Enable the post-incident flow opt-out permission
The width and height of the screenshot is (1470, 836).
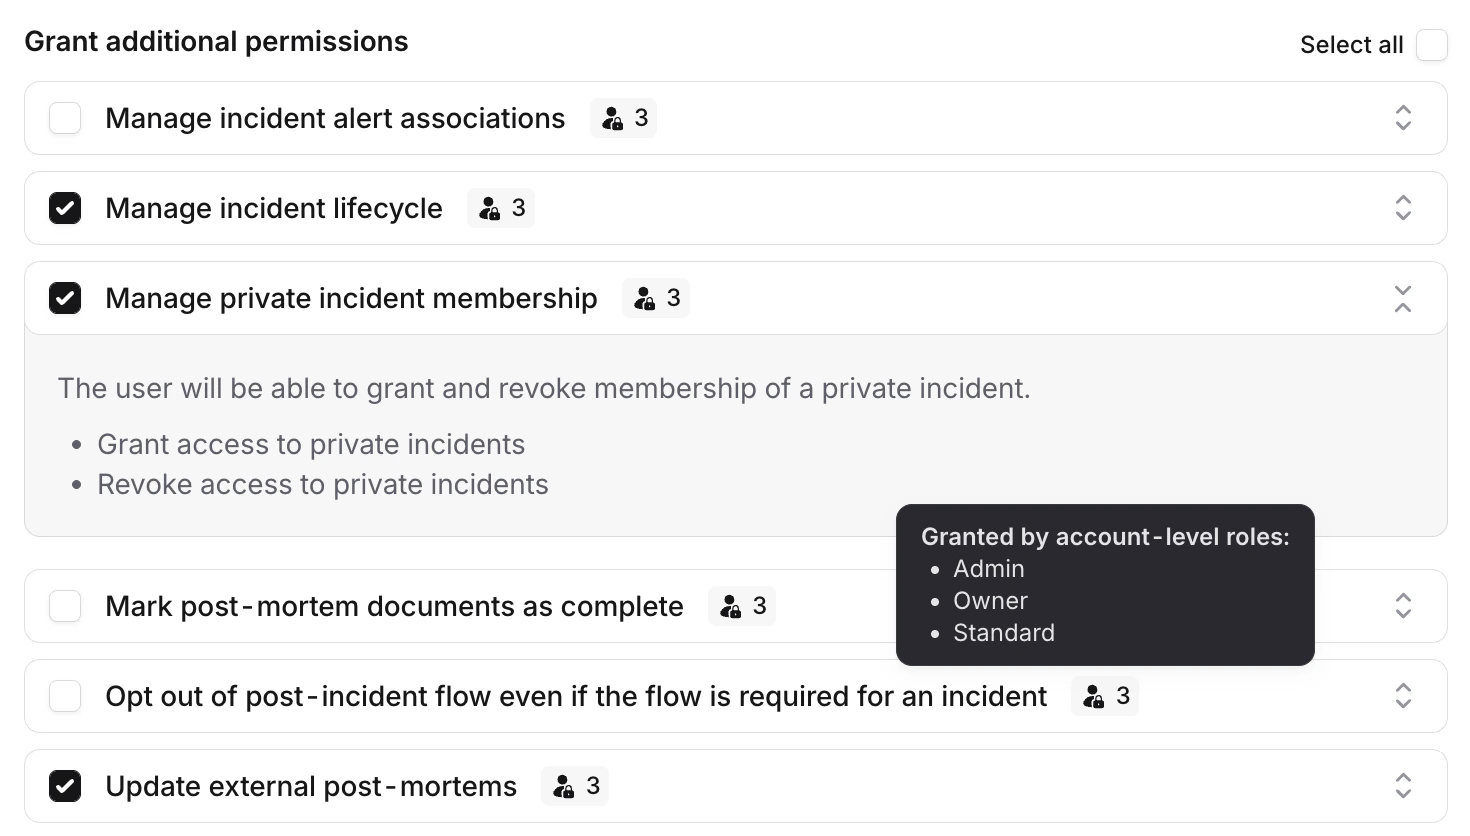(64, 696)
